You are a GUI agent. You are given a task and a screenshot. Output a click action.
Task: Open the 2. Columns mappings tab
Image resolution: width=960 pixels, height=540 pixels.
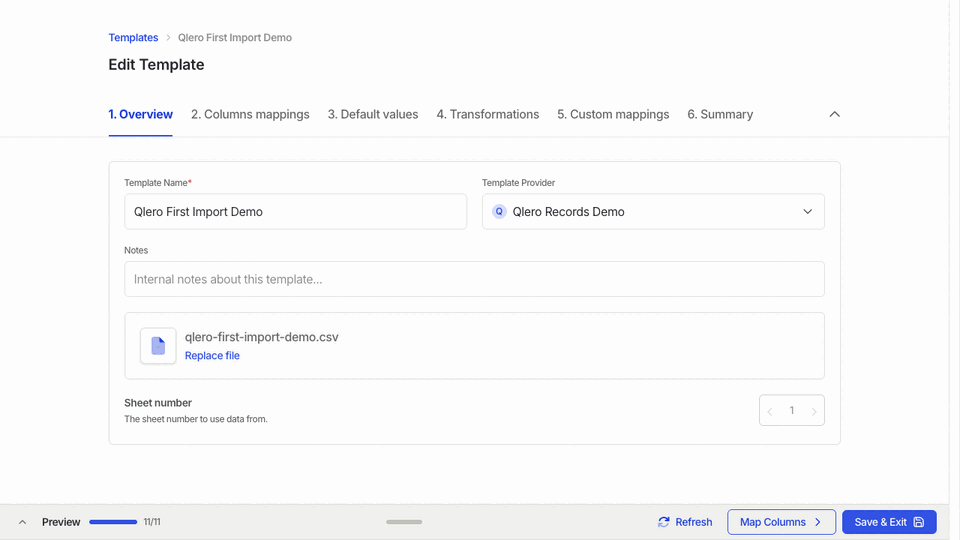250,114
